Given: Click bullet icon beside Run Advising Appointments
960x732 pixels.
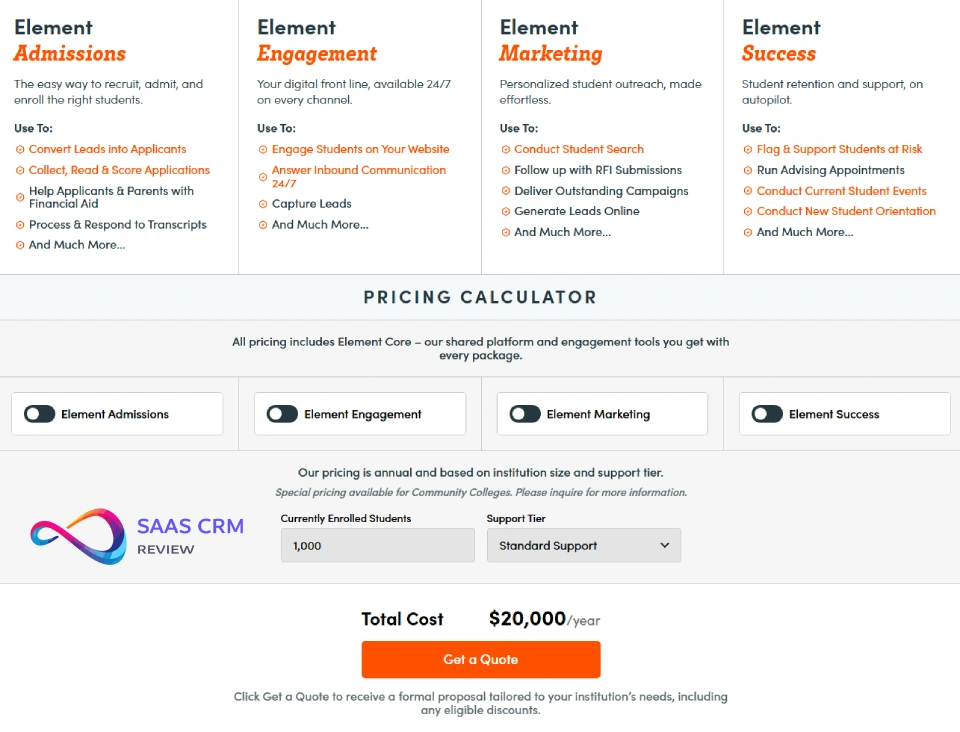Looking at the screenshot, I should (x=748, y=171).
